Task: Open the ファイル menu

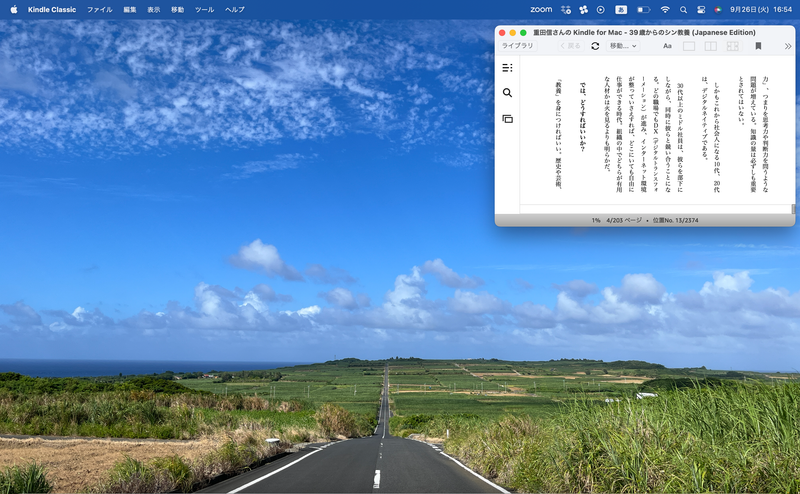Action: [x=100, y=9]
